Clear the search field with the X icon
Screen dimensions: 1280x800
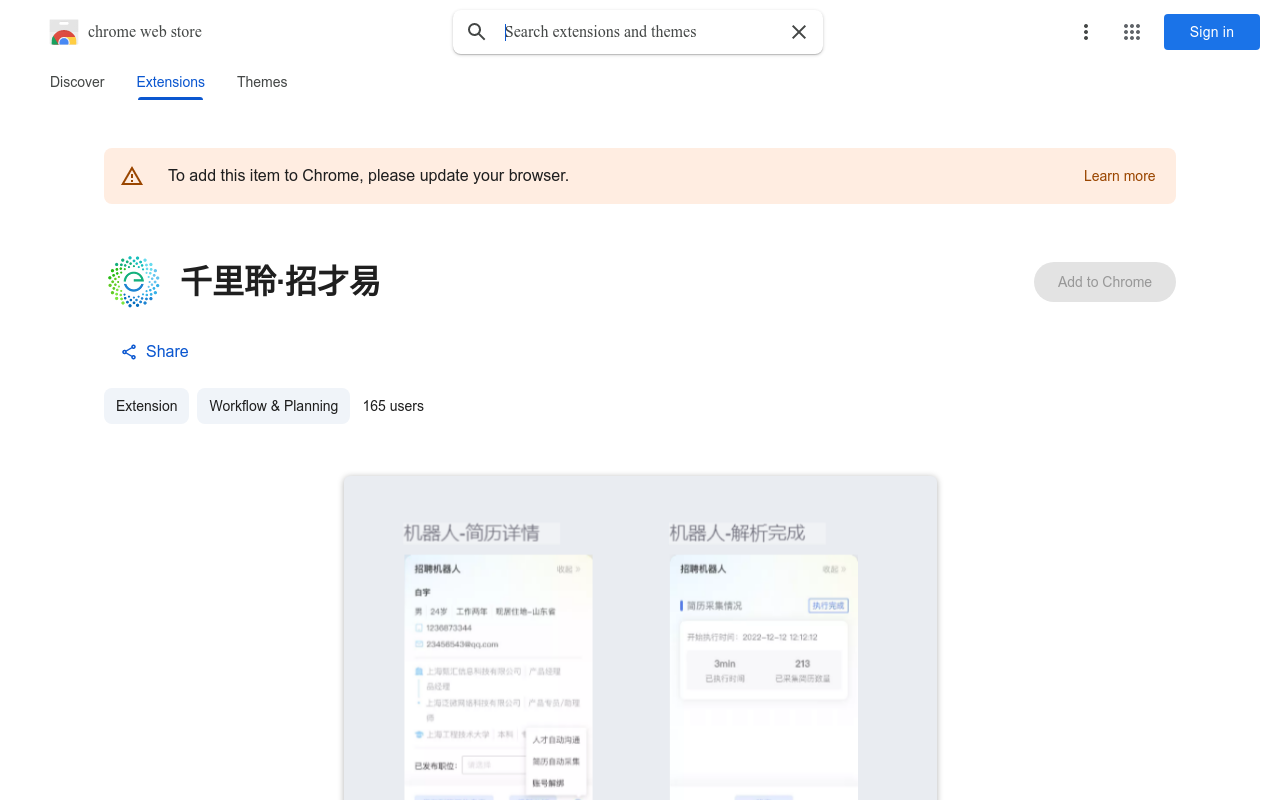pyautogui.click(x=799, y=32)
